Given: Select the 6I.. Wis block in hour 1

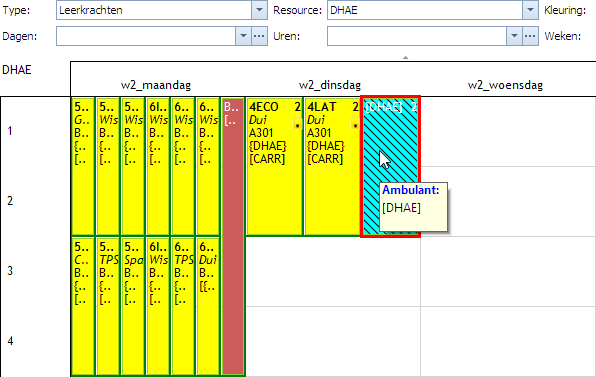Looking at the screenshot, I should (x=158, y=166).
